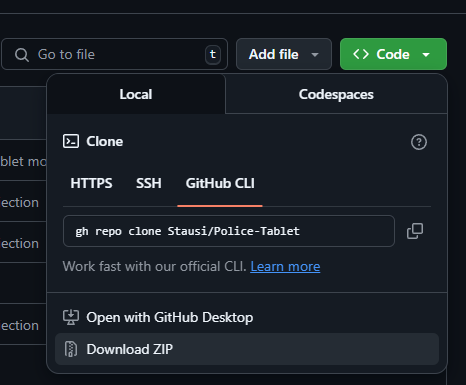Click Download ZIP

(247, 349)
